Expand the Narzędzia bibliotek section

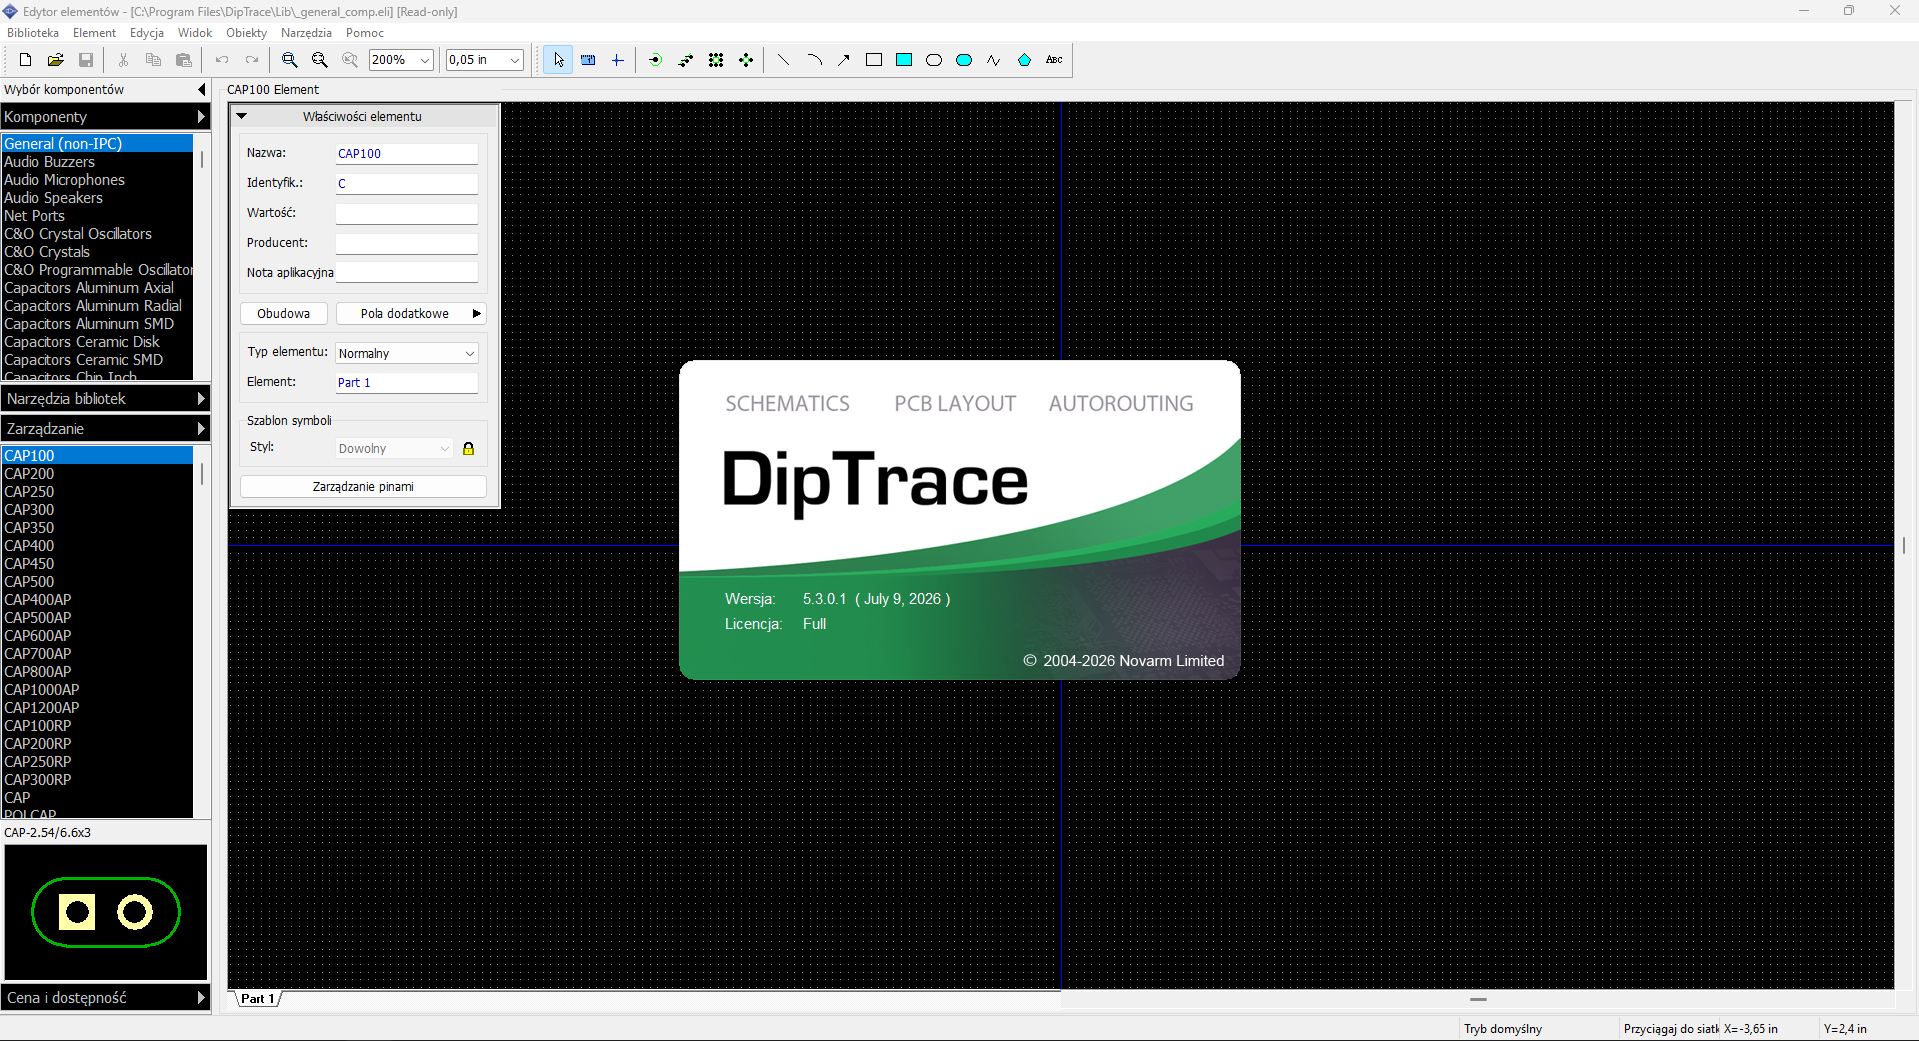105,399
